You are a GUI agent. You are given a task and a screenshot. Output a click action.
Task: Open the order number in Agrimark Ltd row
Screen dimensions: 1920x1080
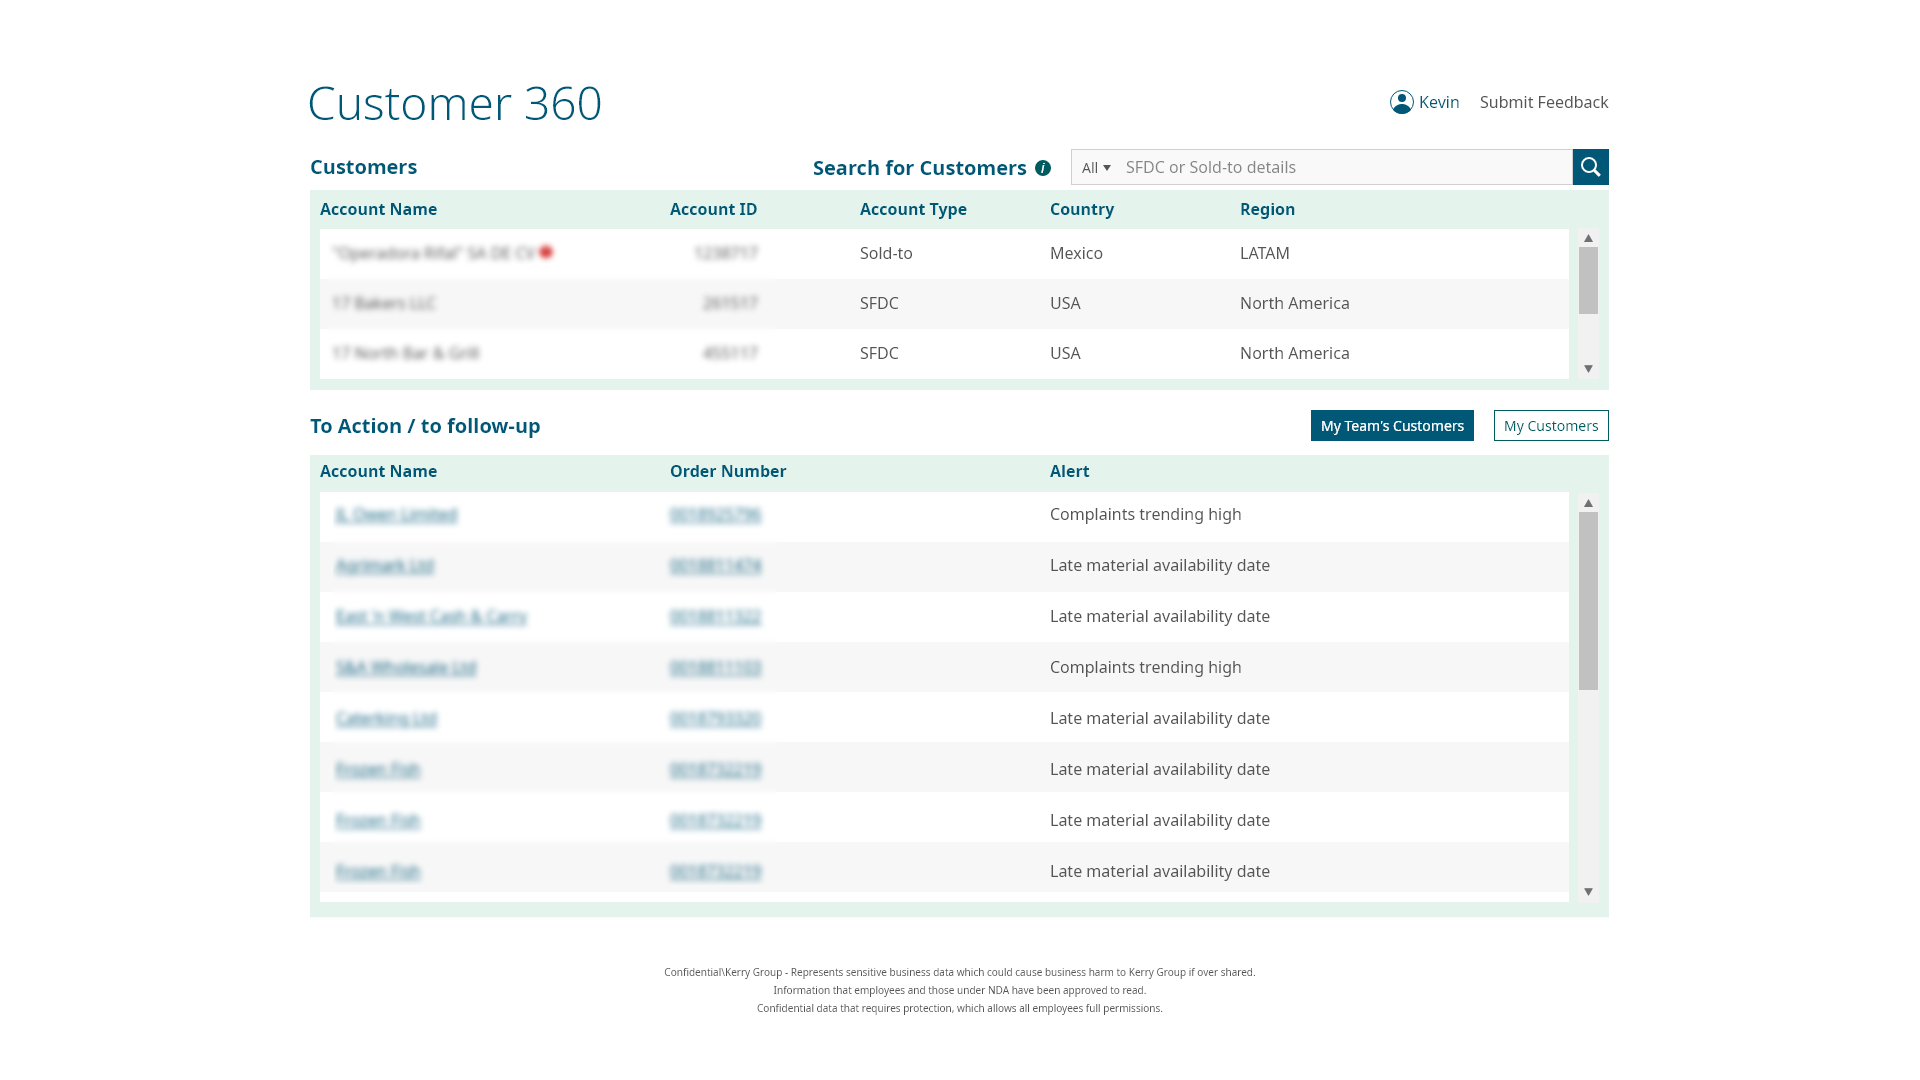[715, 565]
